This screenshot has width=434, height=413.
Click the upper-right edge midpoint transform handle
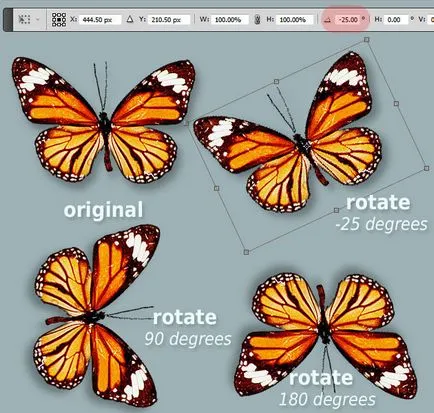point(396,104)
